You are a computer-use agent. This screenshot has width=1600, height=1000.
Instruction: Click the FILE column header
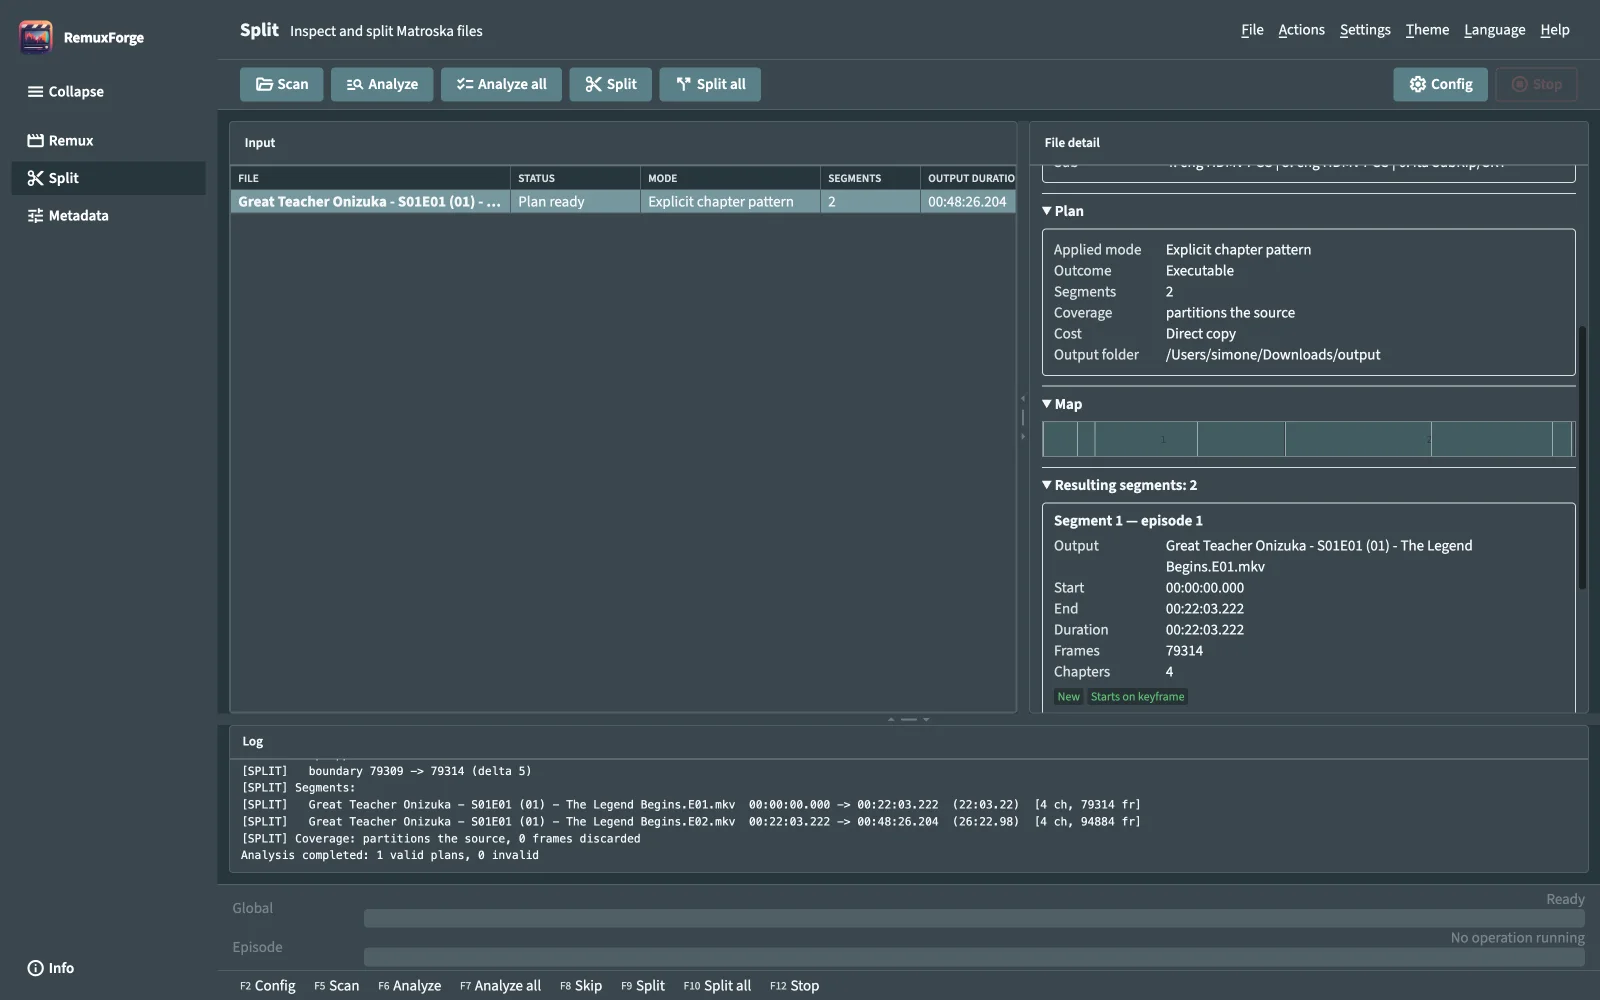tap(370, 178)
